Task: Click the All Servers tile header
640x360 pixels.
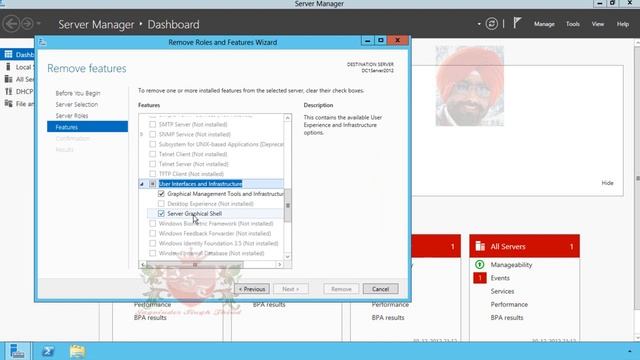Action: coord(524,246)
